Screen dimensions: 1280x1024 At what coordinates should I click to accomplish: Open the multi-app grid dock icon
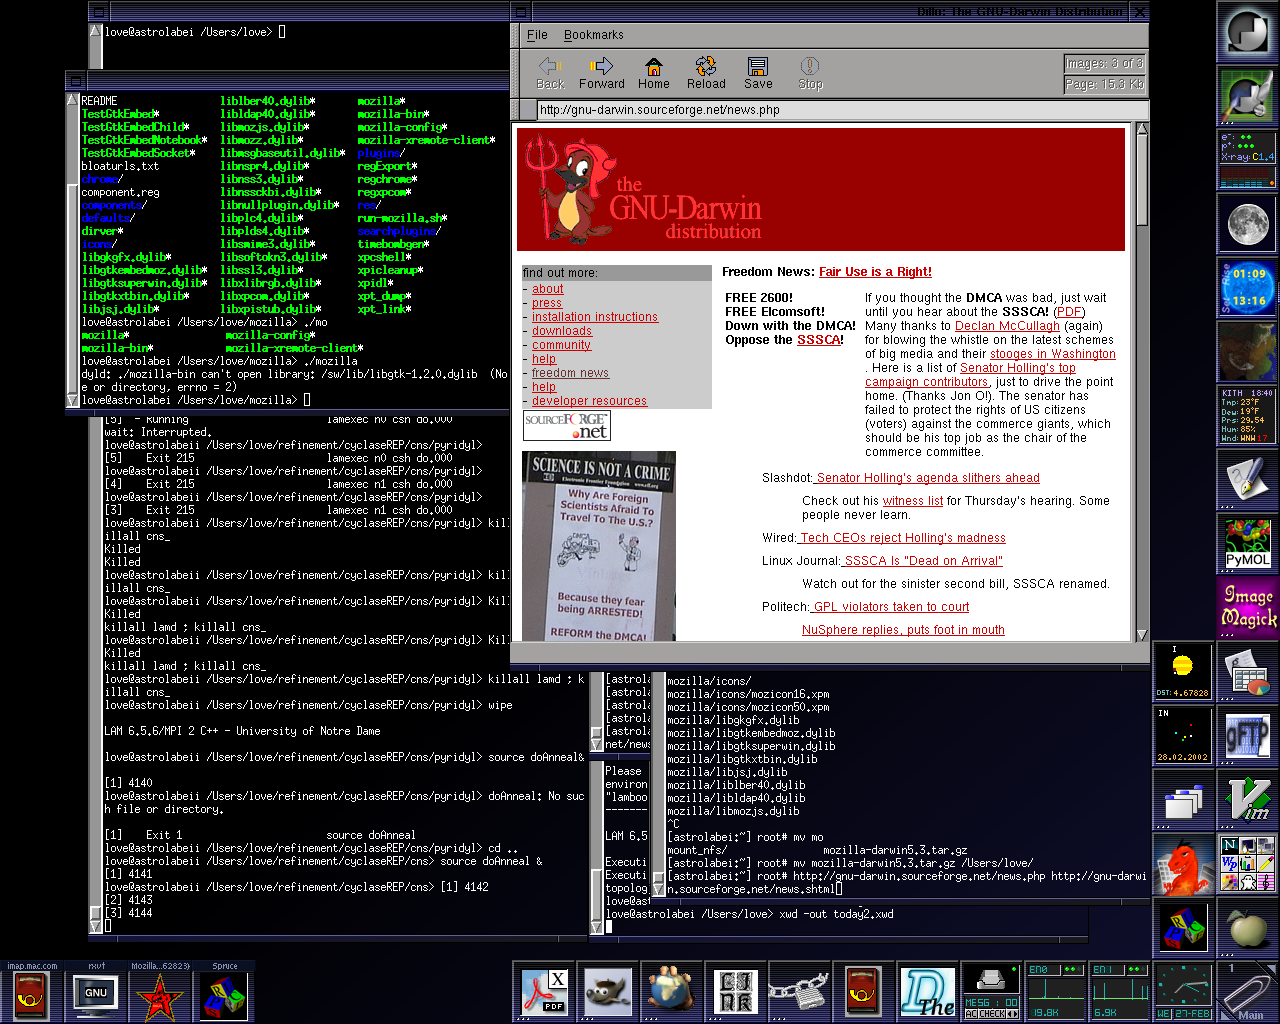coord(1247,864)
